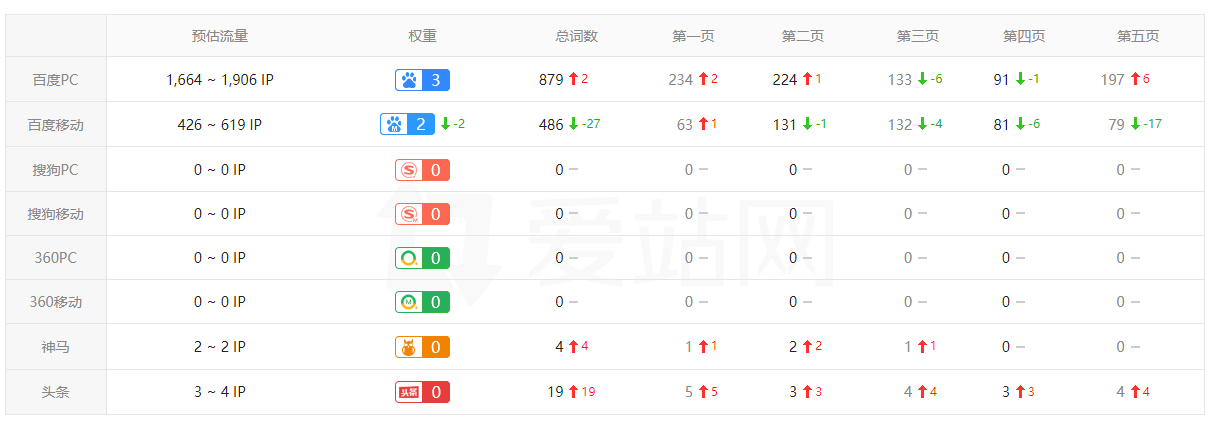This screenshot has height=423, width=1213.
Task: Click the 360PC green weight badge
Action: [x=422, y=258]
